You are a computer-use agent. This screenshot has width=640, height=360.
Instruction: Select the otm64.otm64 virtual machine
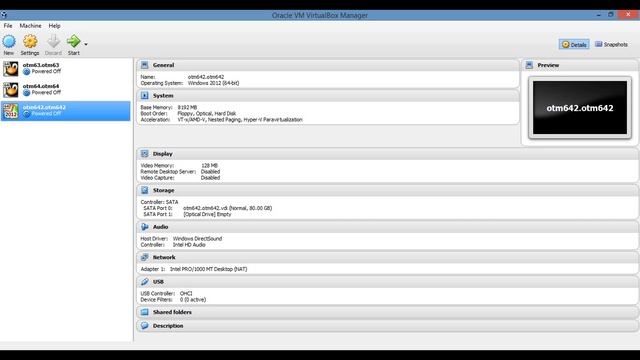pos(65,89)
